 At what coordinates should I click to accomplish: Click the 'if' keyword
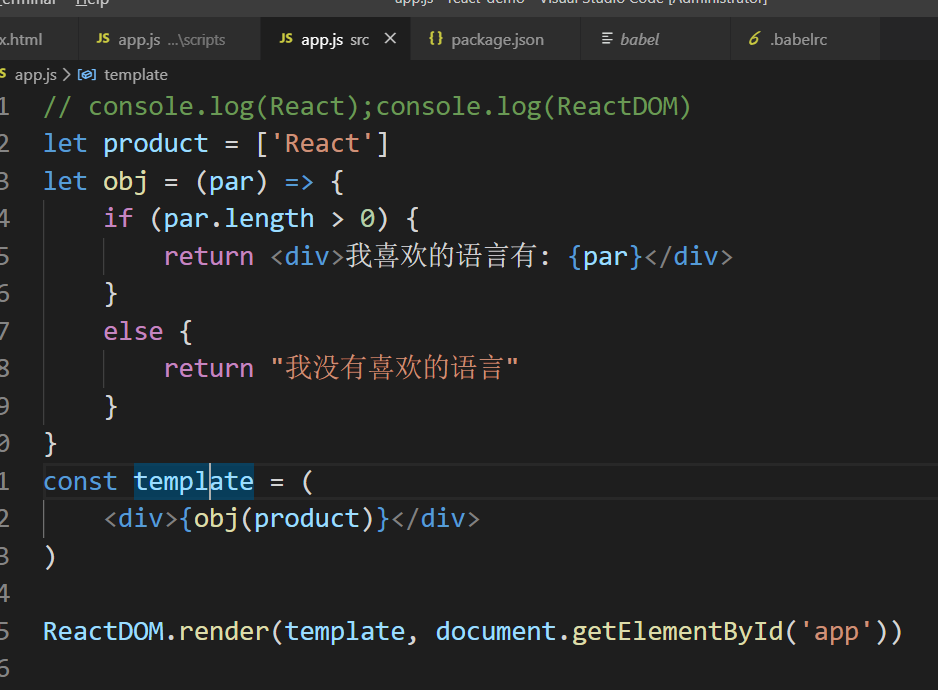click(118, 218)
